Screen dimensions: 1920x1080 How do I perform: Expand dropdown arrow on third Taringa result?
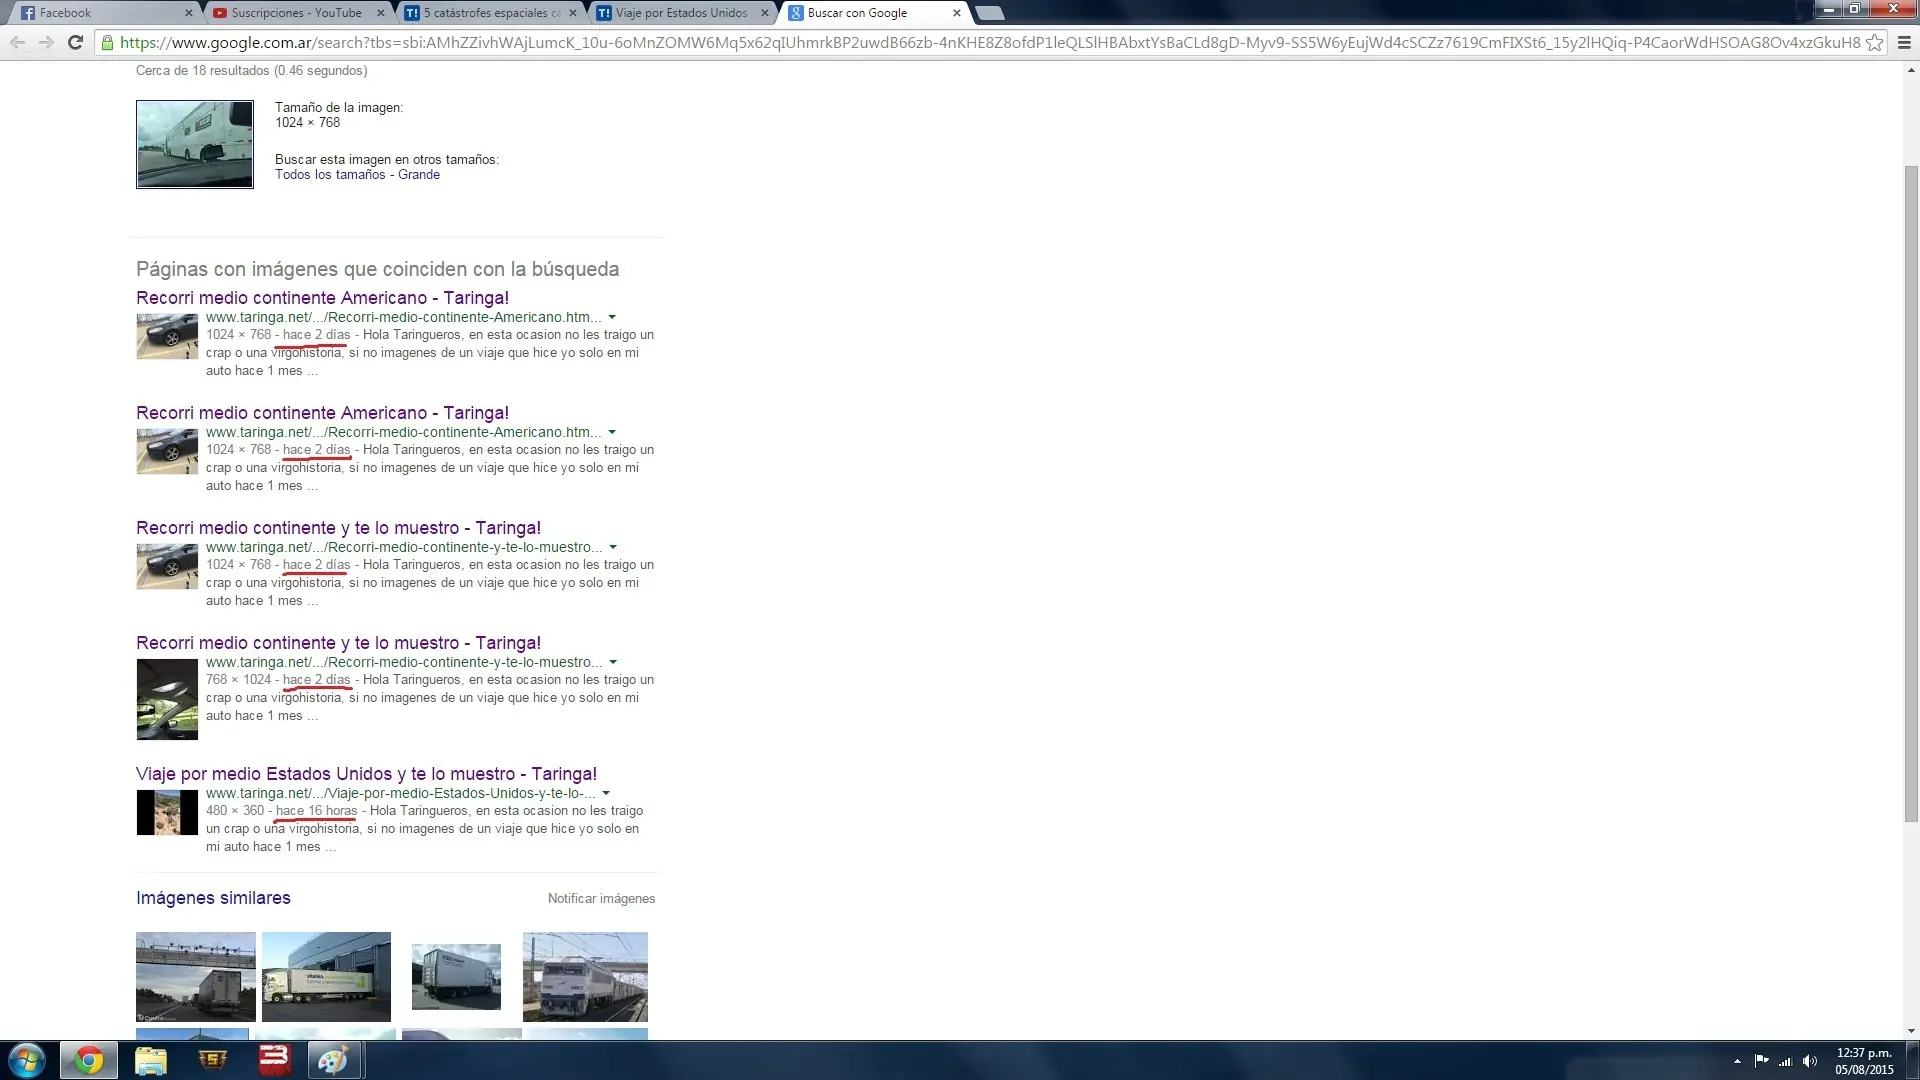[613, 548]
